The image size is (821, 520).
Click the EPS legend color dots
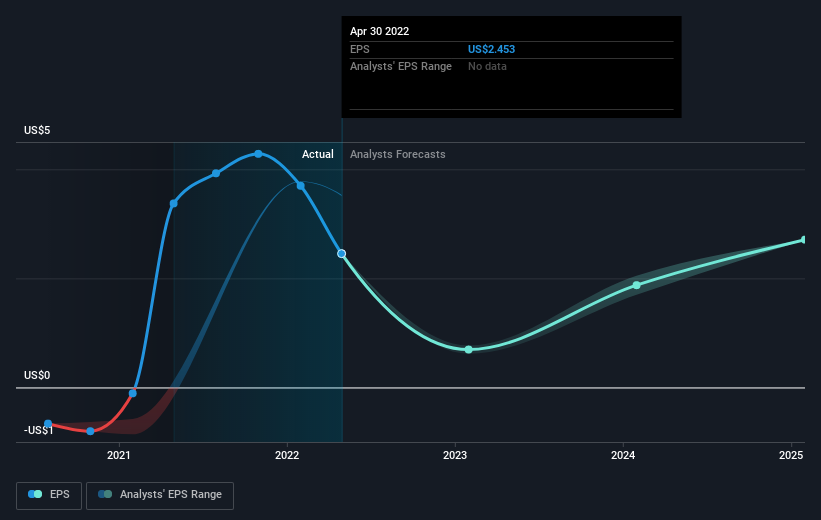click(x=36, y=494)
